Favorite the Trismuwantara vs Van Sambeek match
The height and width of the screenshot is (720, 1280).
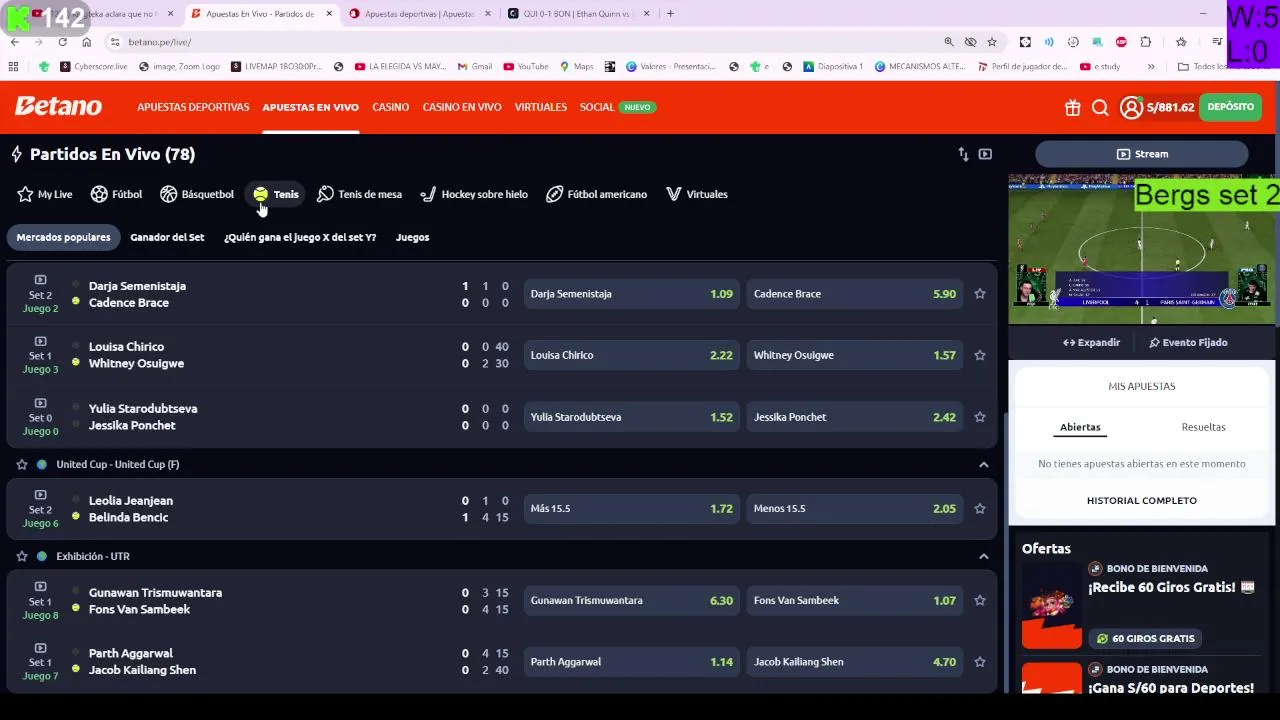(x=980, y=601)
